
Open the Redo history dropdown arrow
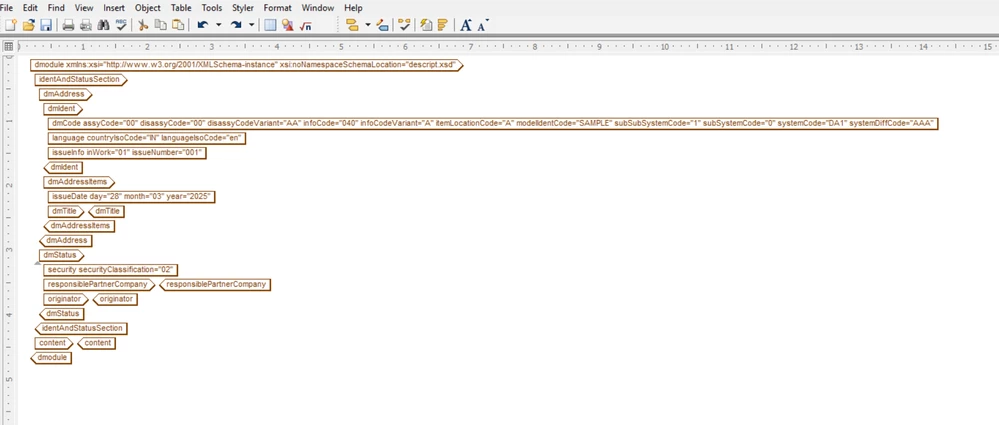(252, 25)
